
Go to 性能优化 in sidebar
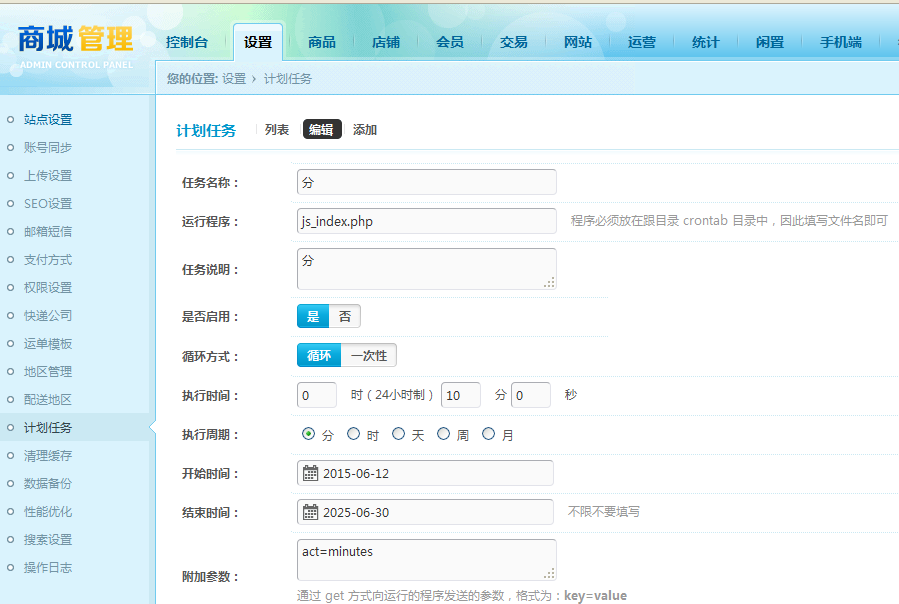[x=48, y=512]
